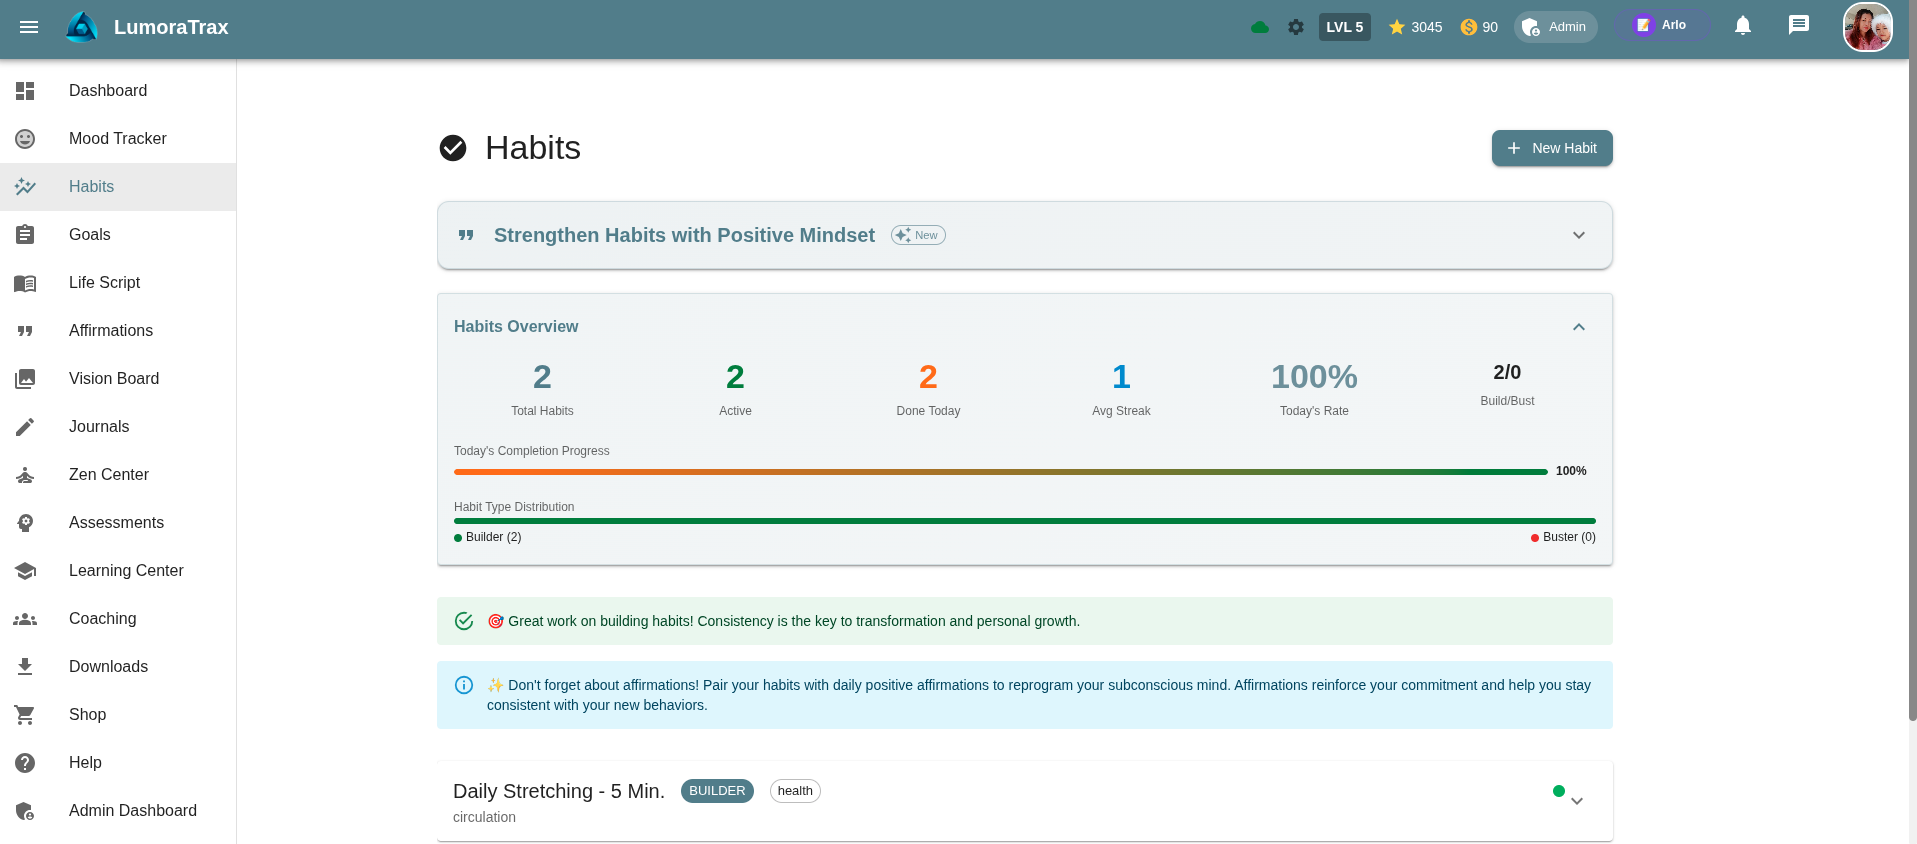Viewport: 1917px width, 844px height.
Task: Click Today's Completion Progress bar
Action: point(1000,471)
